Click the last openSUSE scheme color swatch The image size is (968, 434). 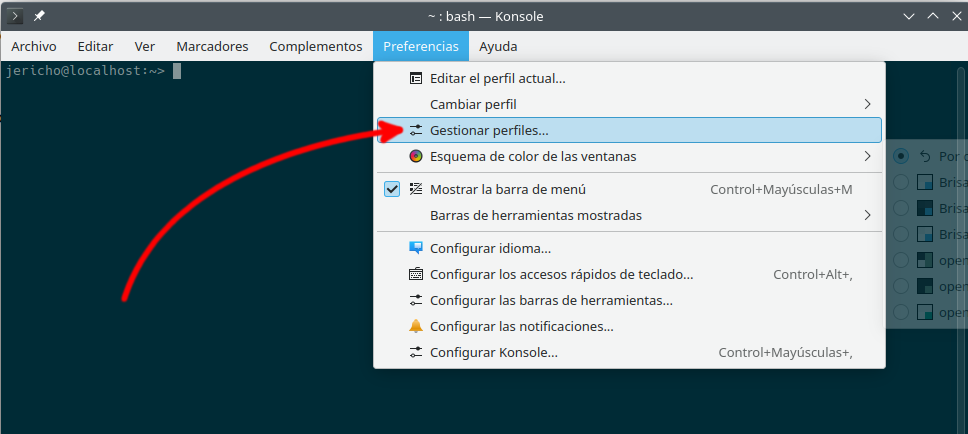(926, 312)
